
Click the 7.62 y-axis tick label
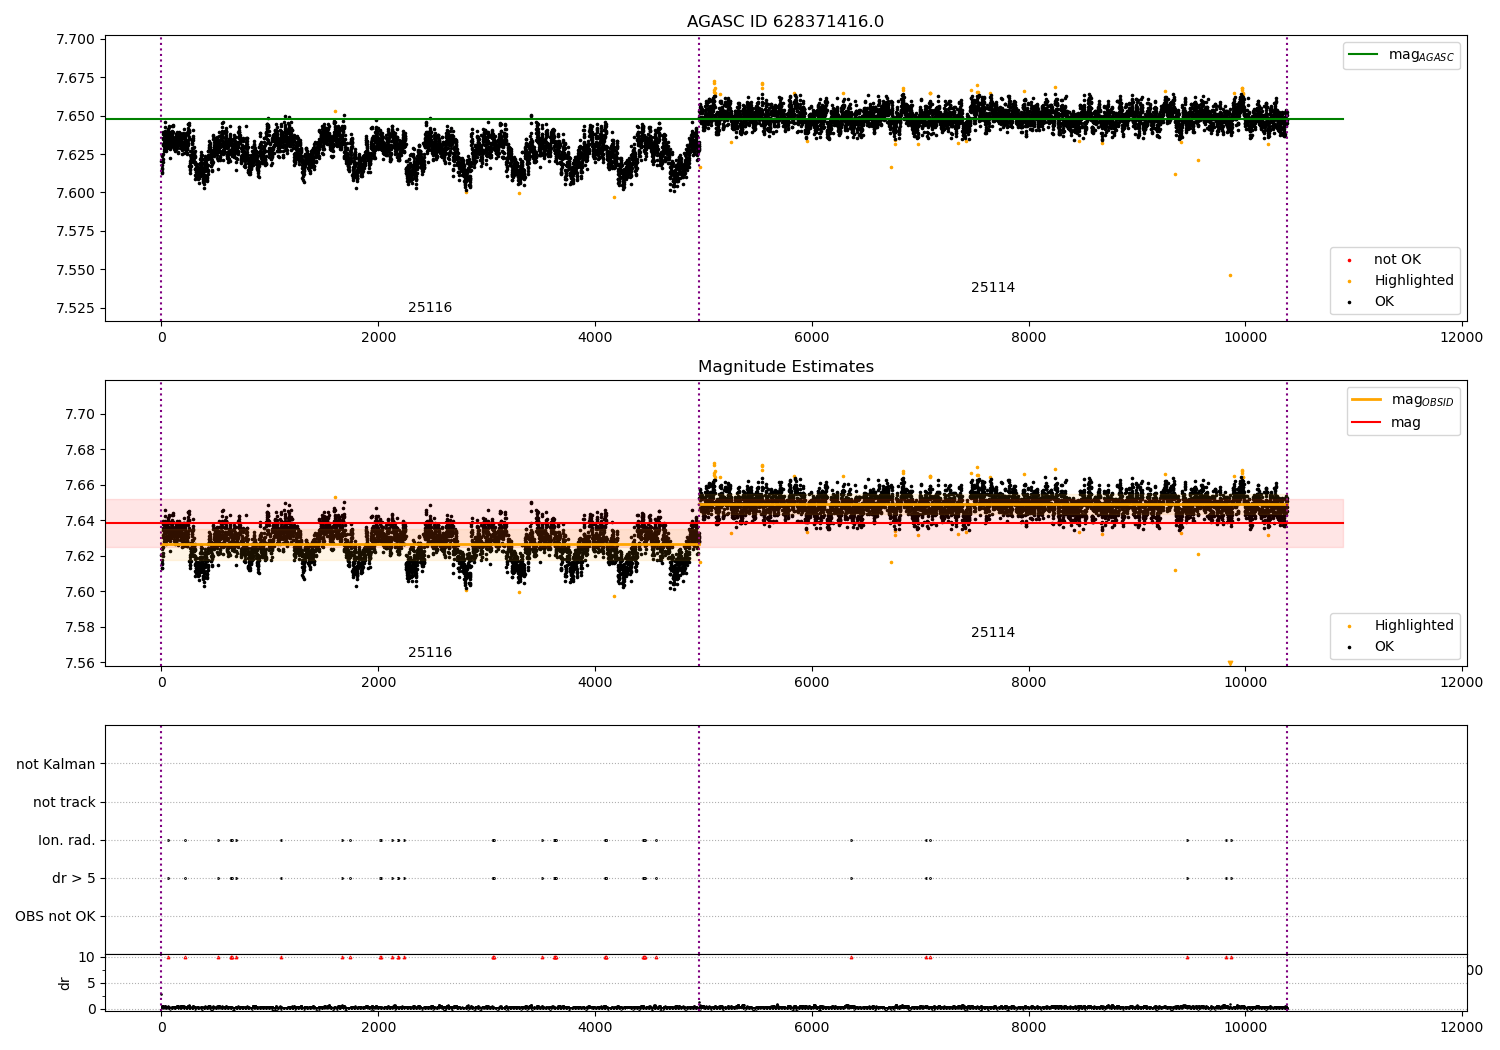tap(79, 556)
